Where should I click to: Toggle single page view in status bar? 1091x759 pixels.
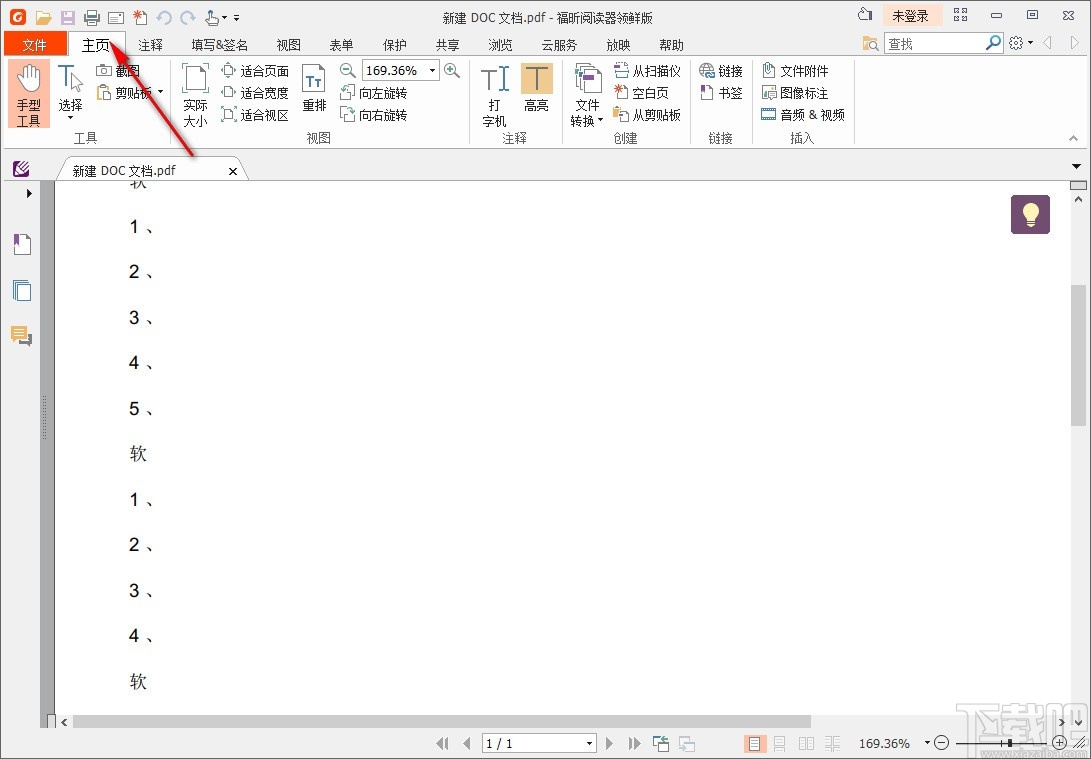coord(753,743)
